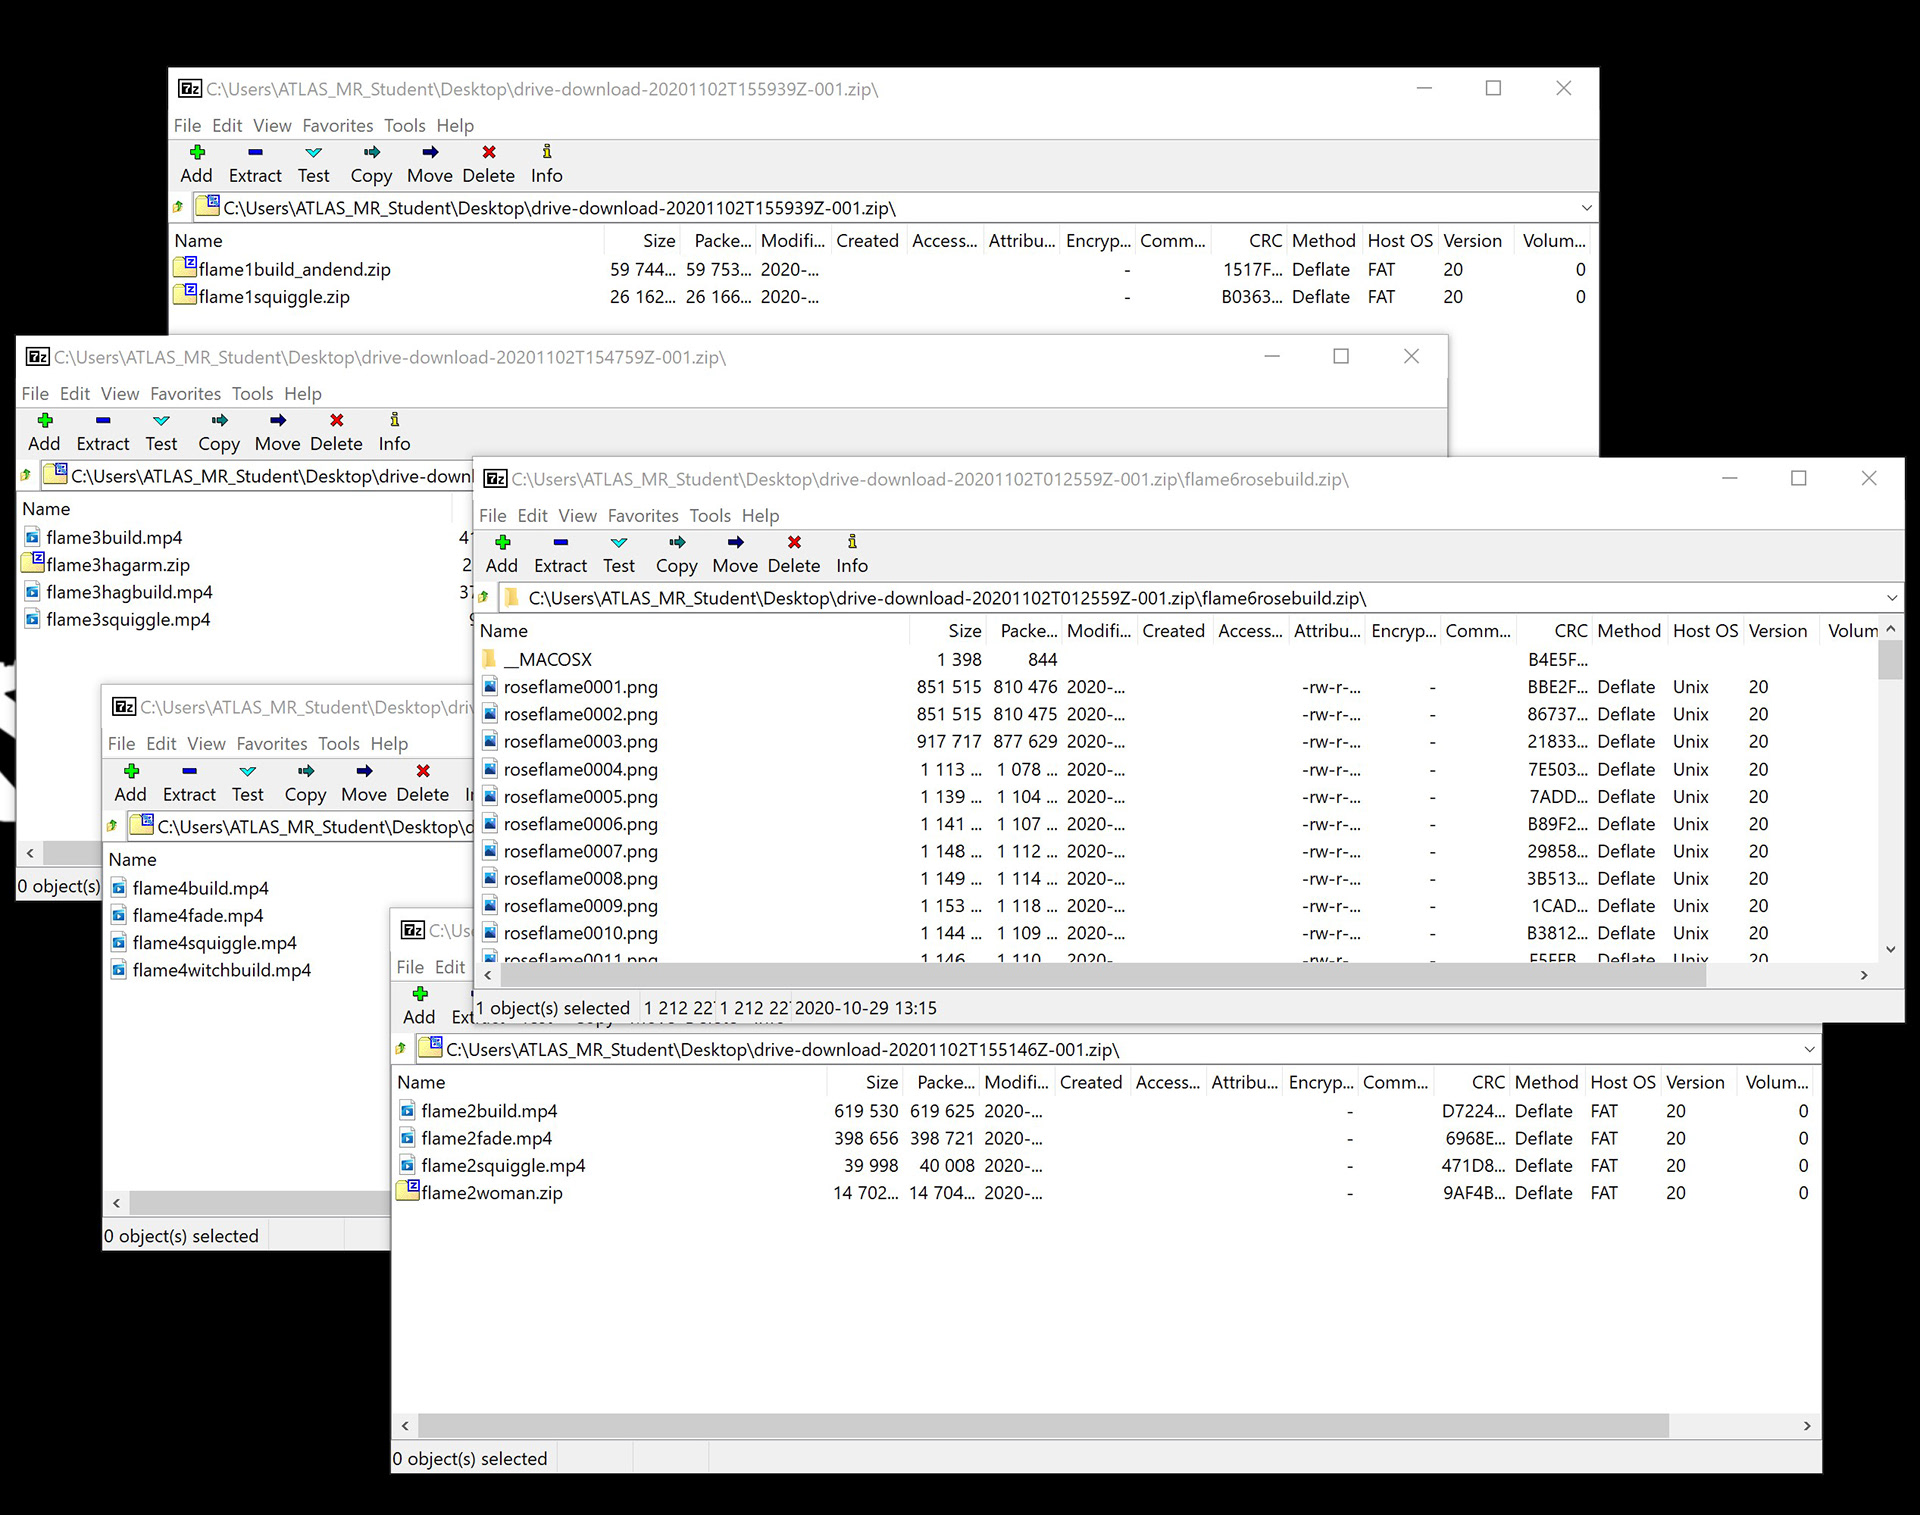This screenshot has width=1920, height=1515.
Task: Click up-folder icon beside flame6rosebuild address bar
Action: 484,598
